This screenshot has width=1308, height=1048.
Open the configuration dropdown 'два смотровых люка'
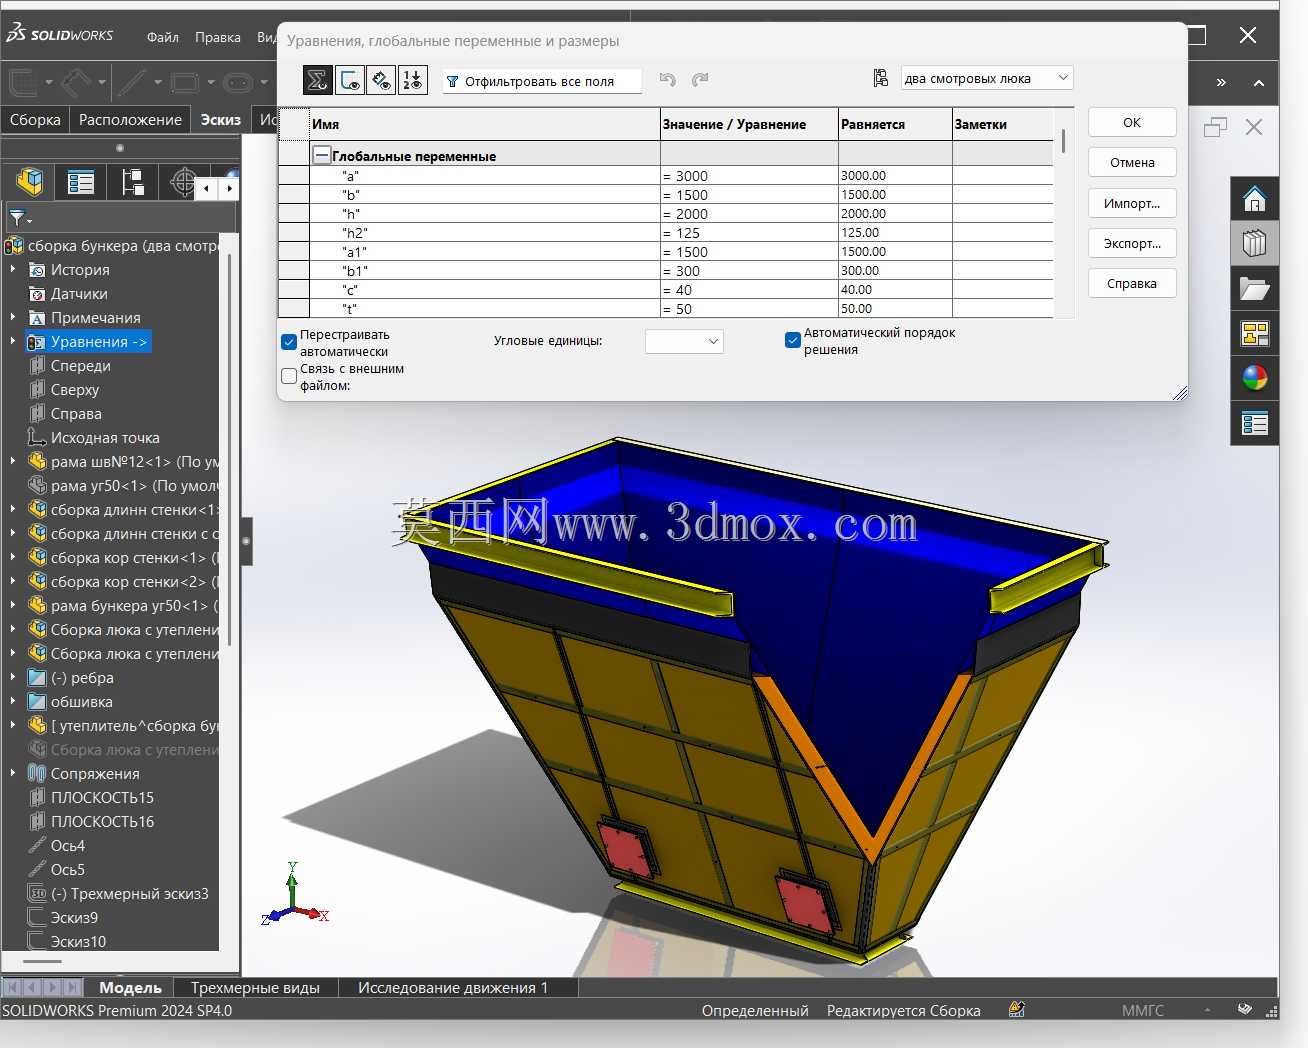point(987,78)
